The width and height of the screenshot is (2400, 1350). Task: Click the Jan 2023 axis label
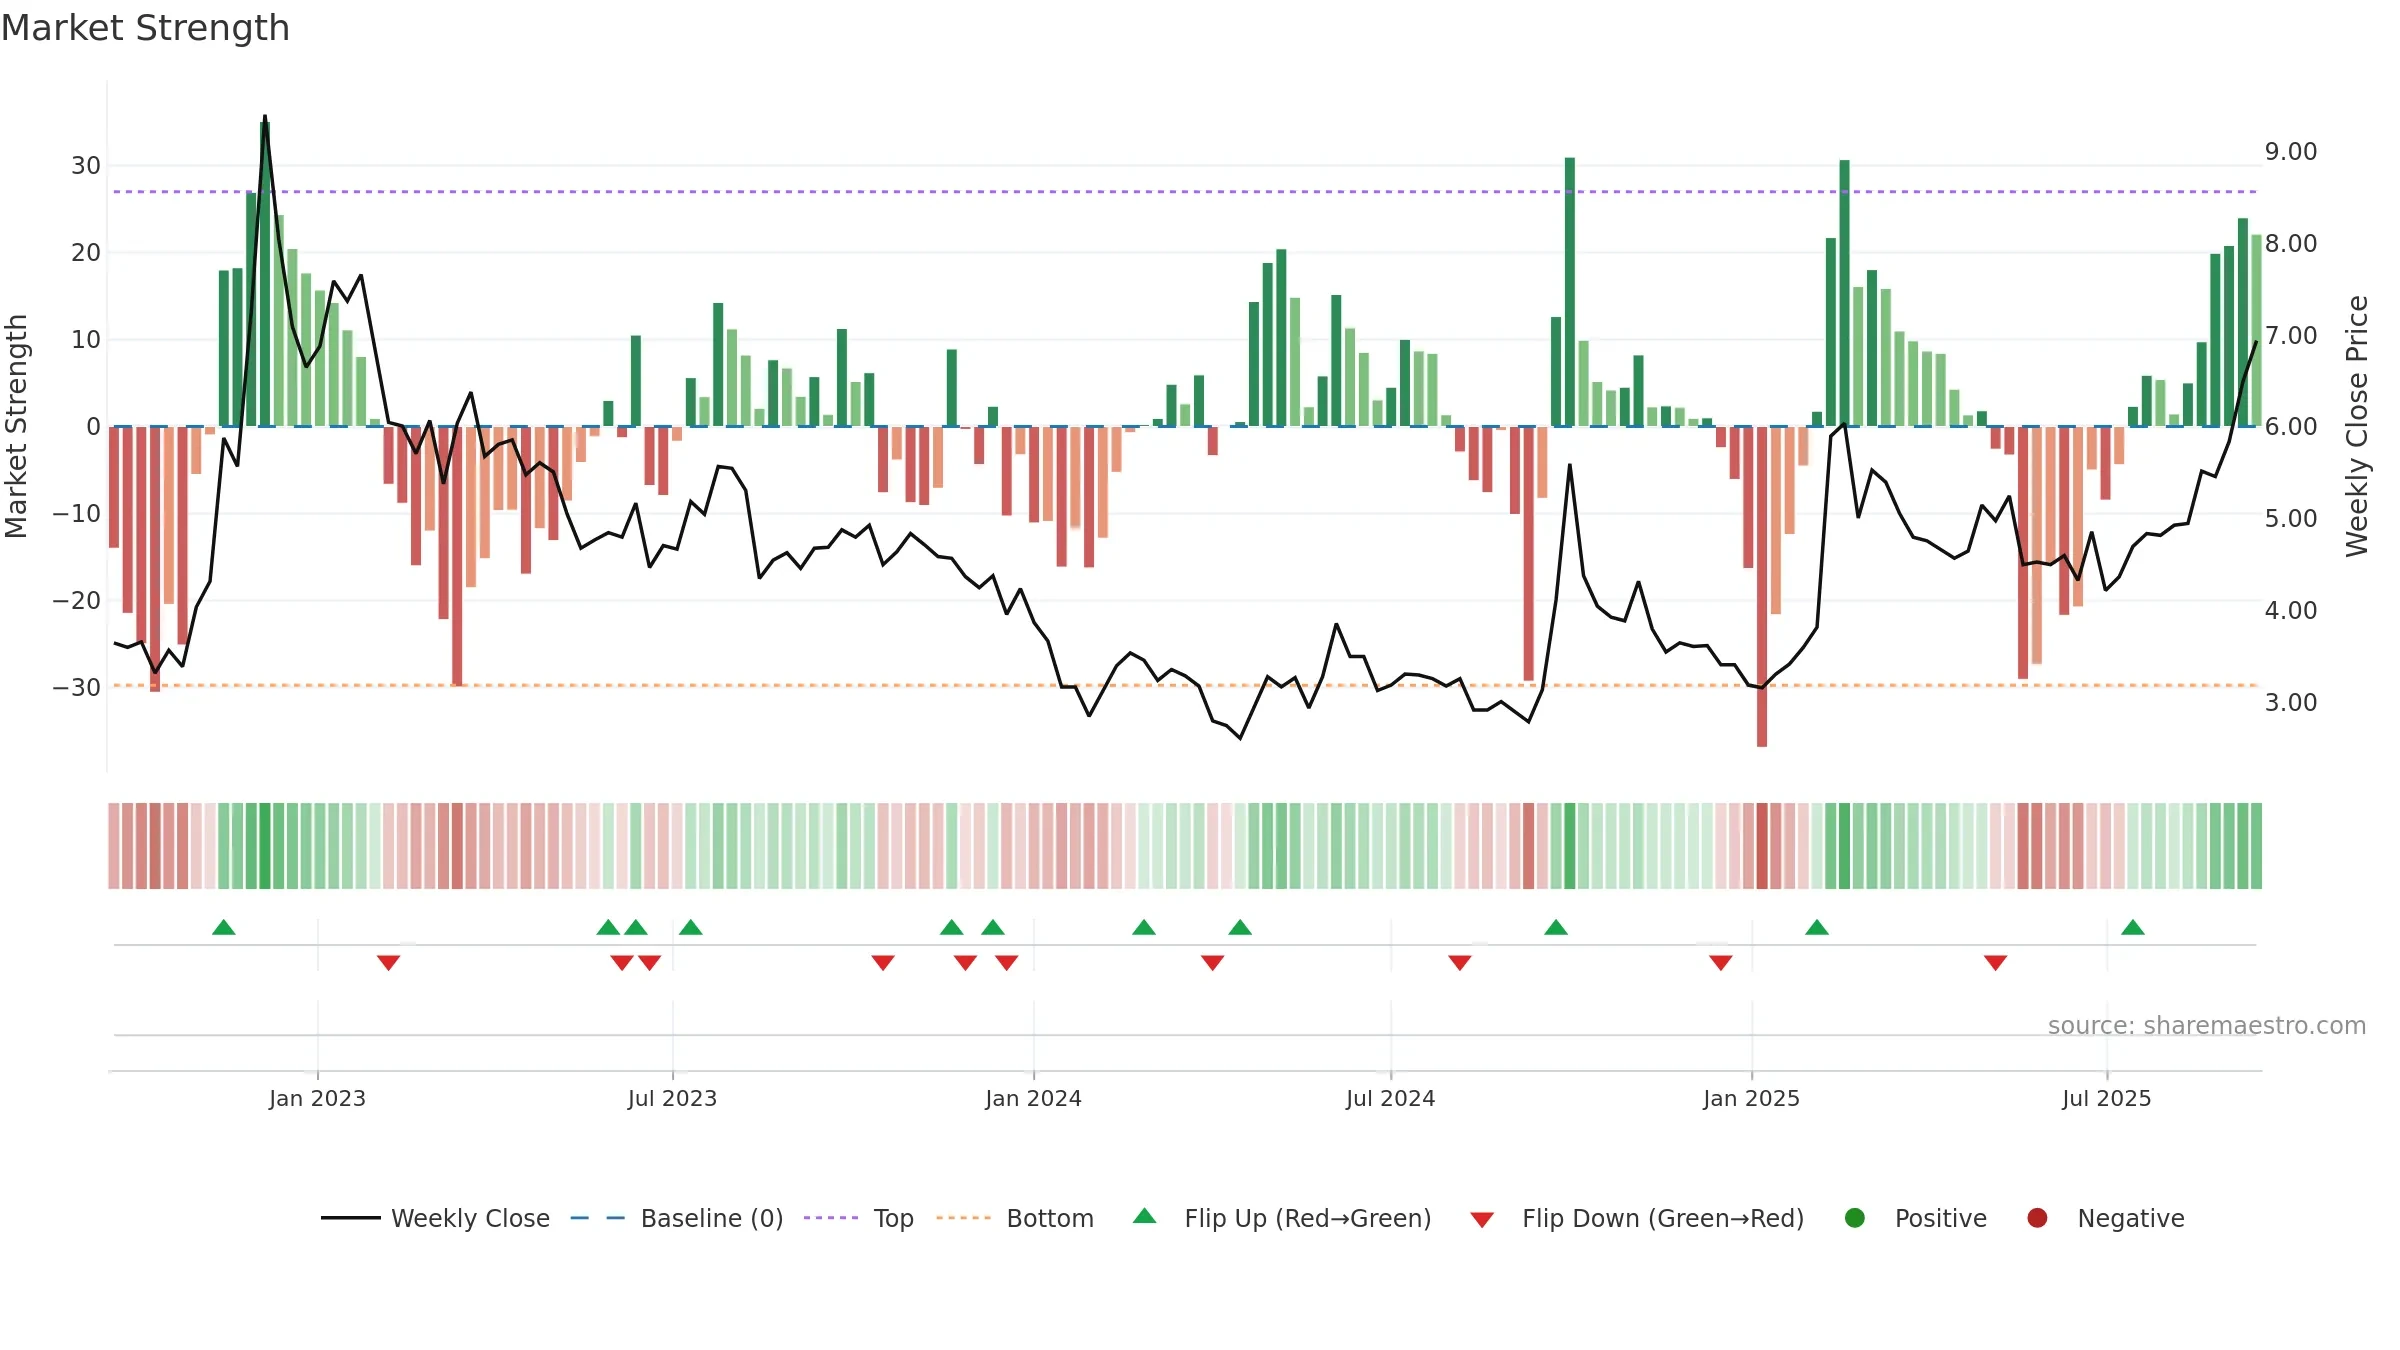(x=317, y=1098)
